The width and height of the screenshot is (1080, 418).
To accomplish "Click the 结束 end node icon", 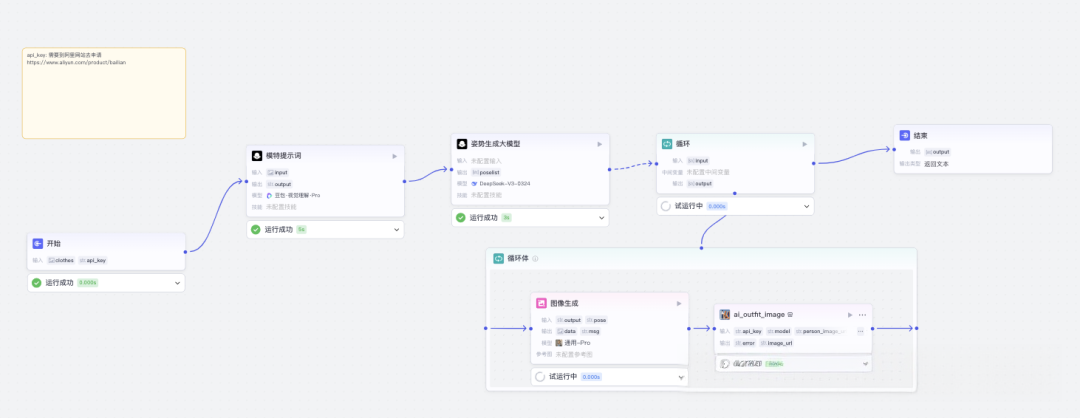I will coord(905,135).
